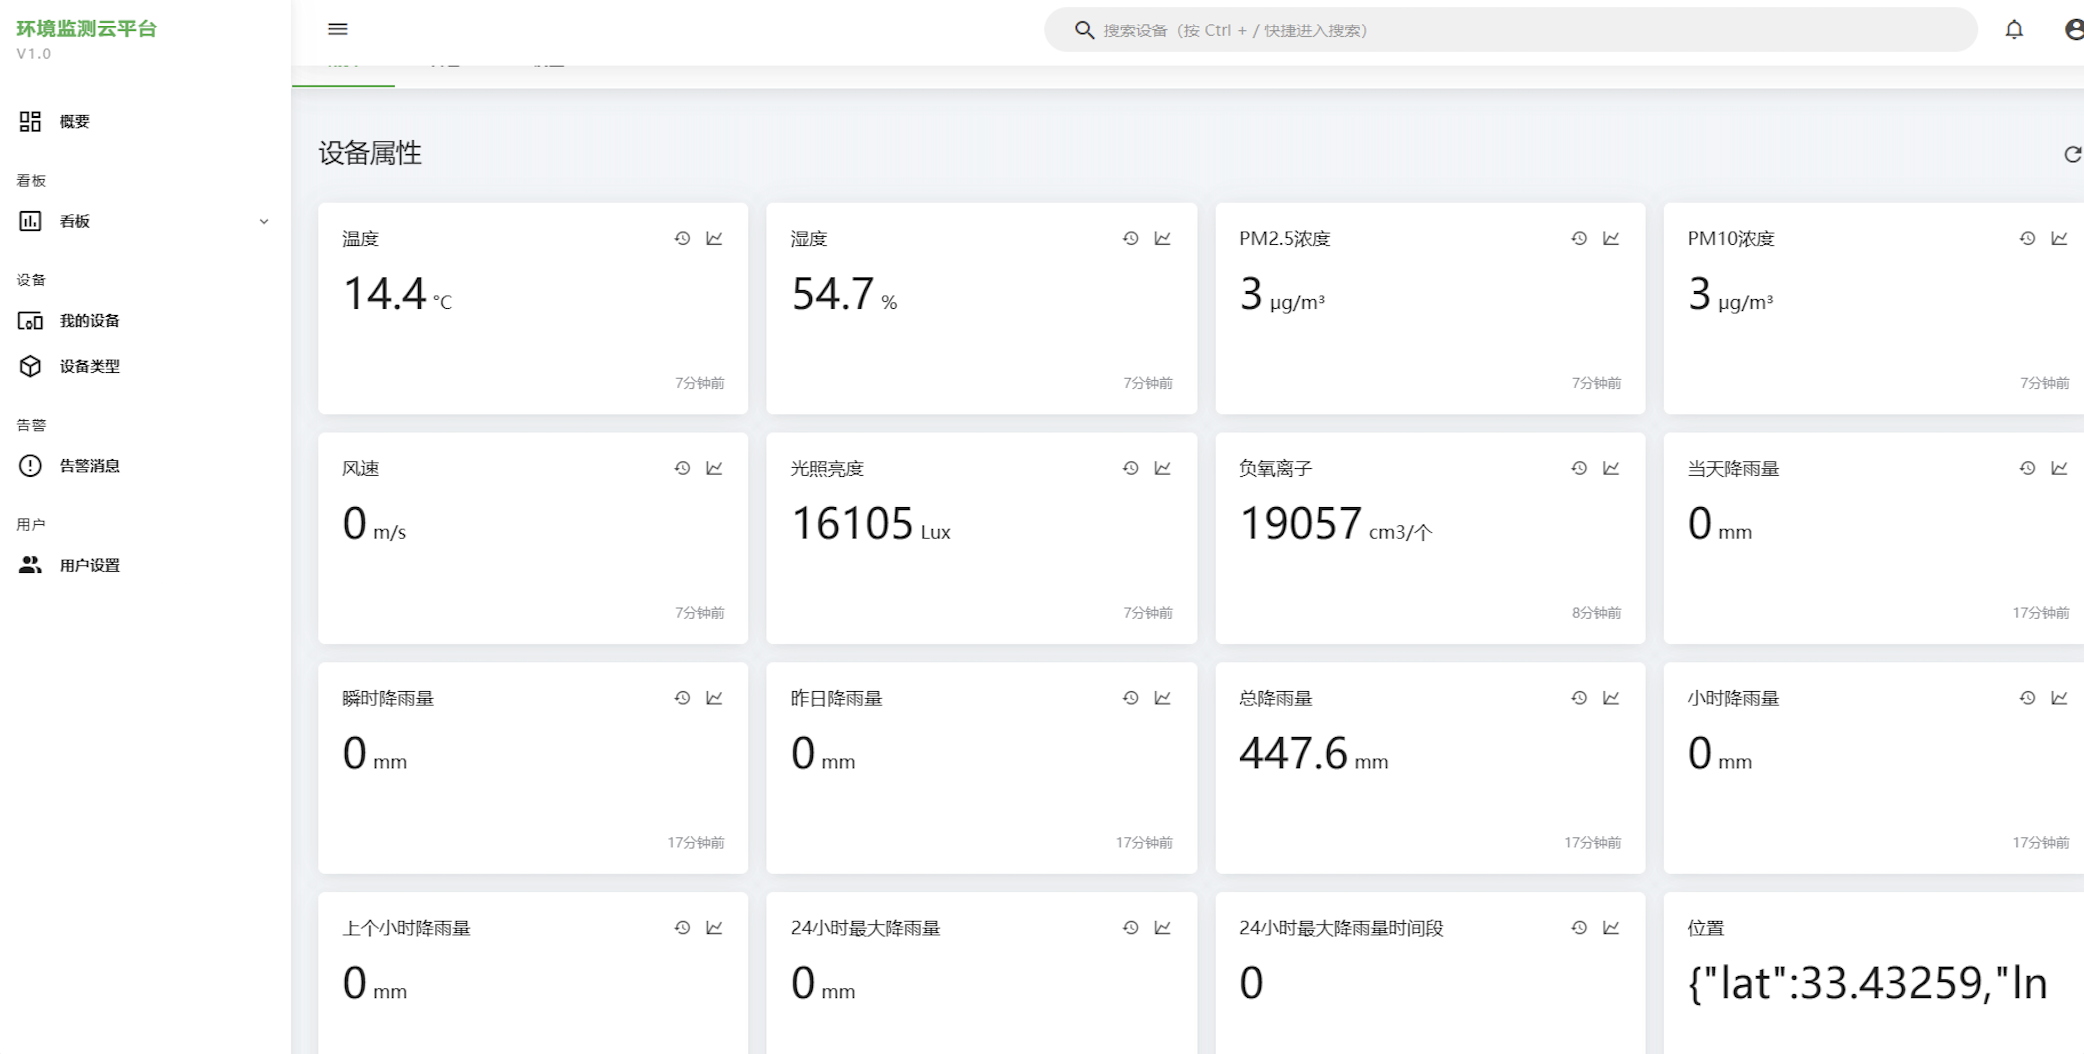View history of PM2.5浓度 card
This screenshot has width=2084, height=1054.
click(1579, 238)
